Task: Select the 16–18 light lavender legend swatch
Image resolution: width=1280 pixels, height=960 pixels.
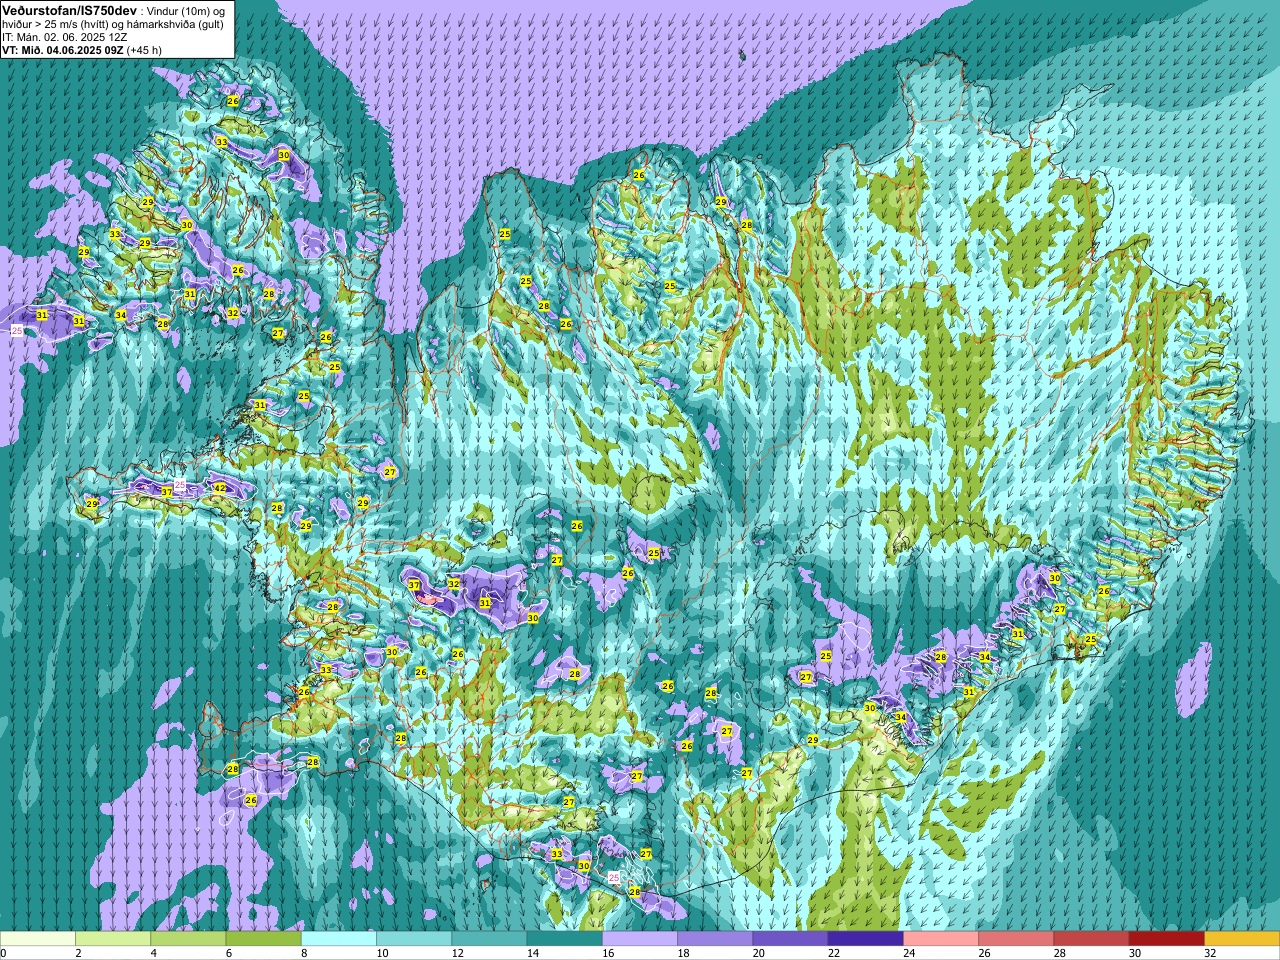Action: click(640, 939)
